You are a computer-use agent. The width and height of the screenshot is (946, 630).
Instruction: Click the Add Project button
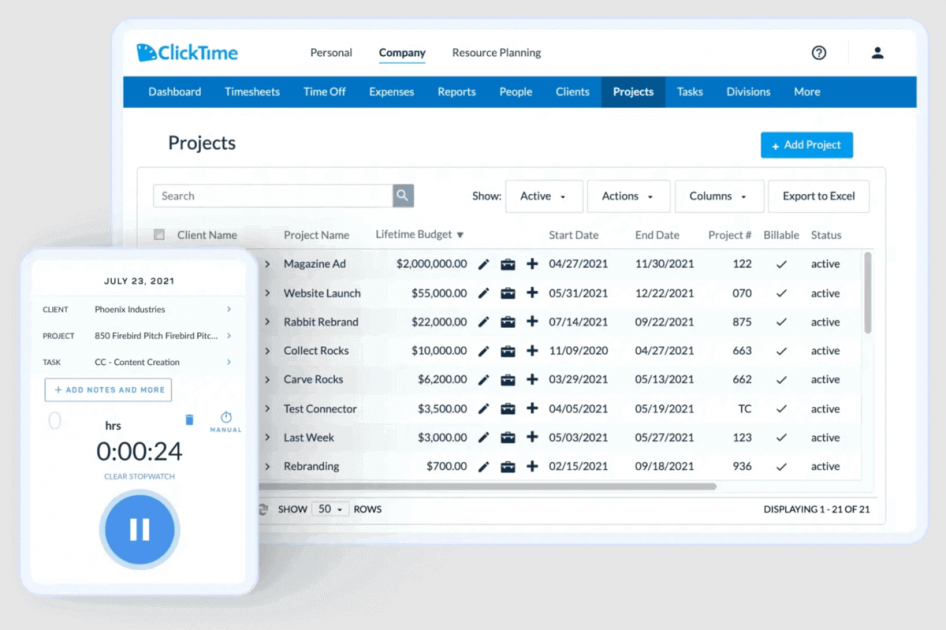tap(806, 144)
